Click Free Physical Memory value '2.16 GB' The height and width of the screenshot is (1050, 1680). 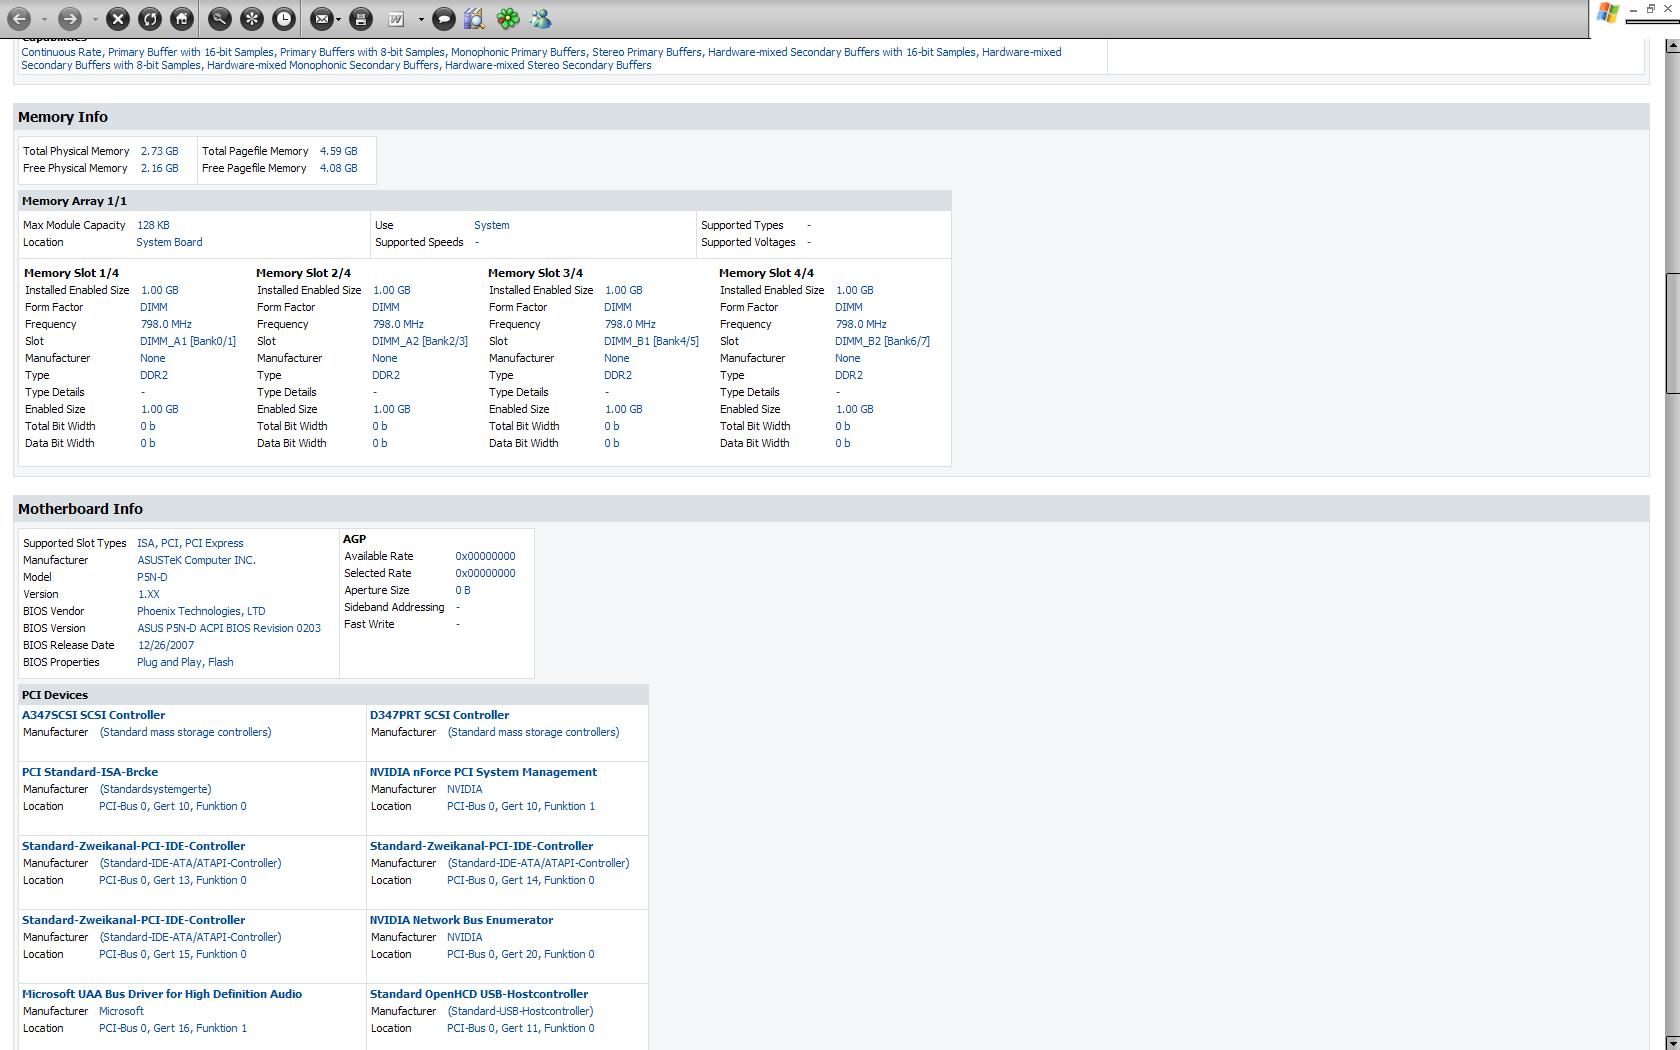click(159, 168)
